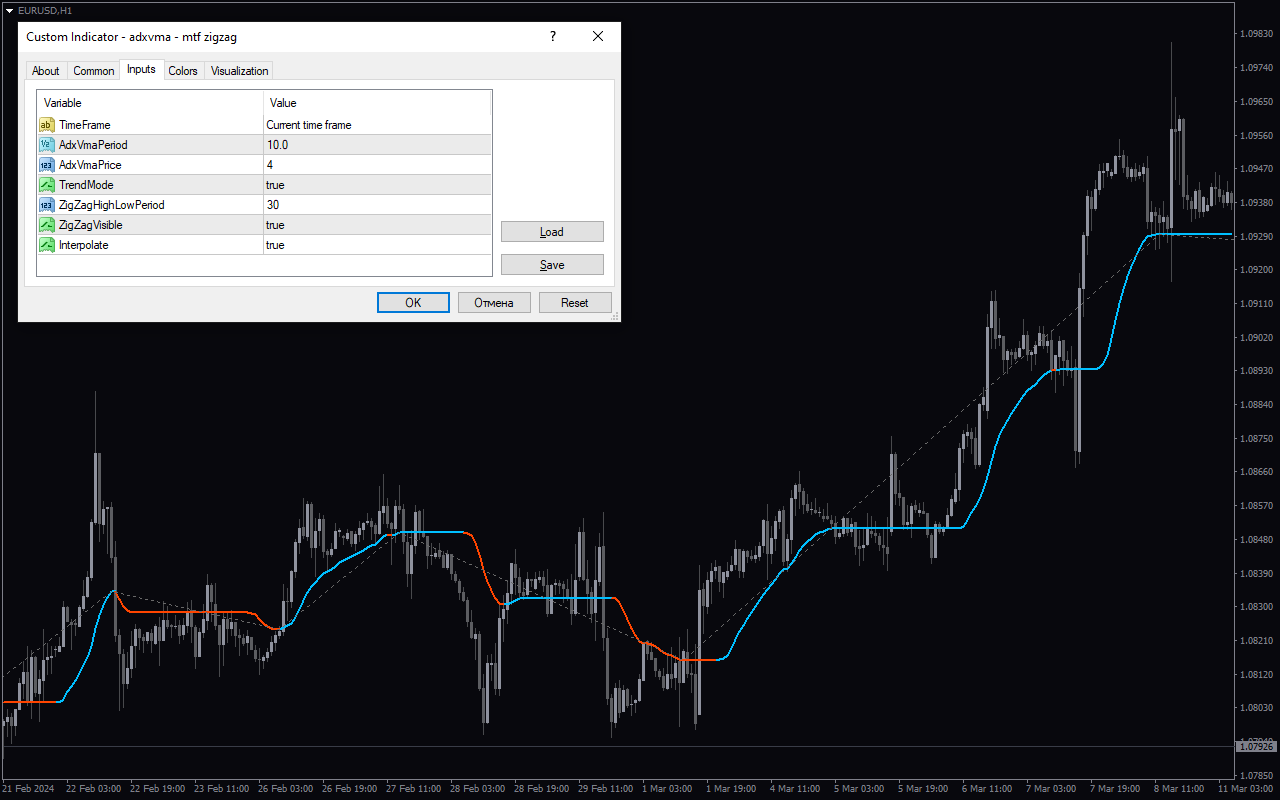Switch to the Common tab
The image size is (1280, 800).
click(94, 71)
